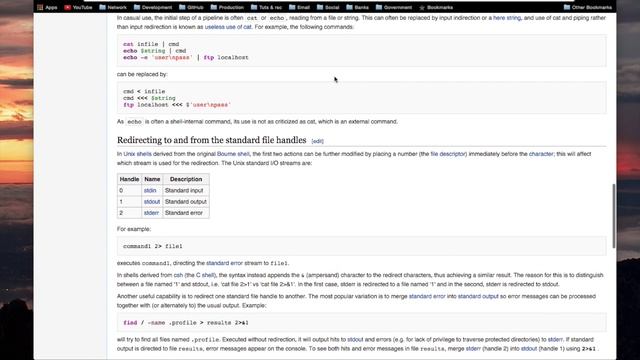Open the YouTube bookmark

pos(78,7)
